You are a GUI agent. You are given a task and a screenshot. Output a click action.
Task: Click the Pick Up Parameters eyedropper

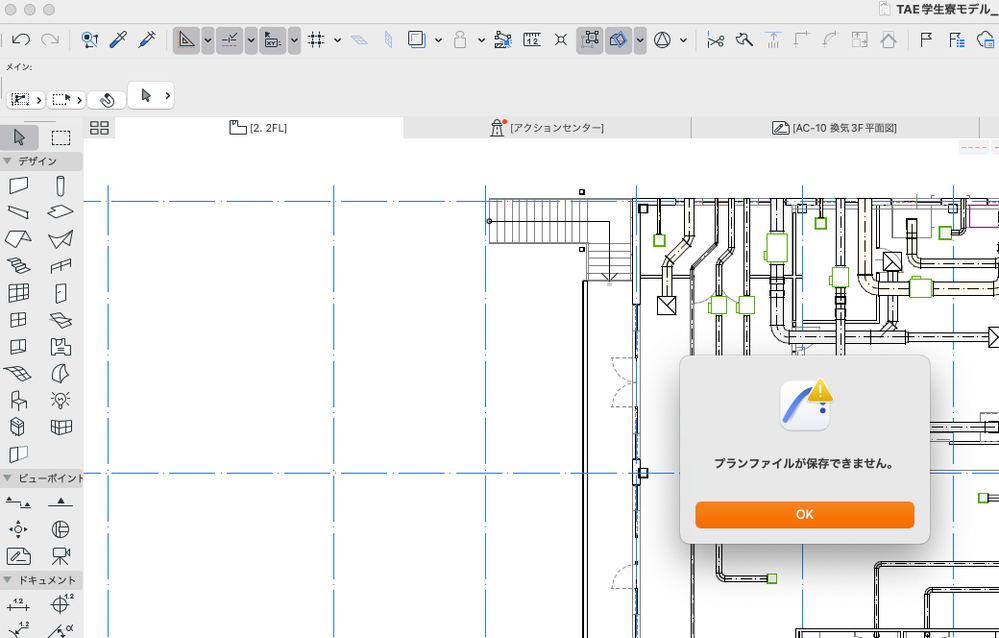click(118, 40)
